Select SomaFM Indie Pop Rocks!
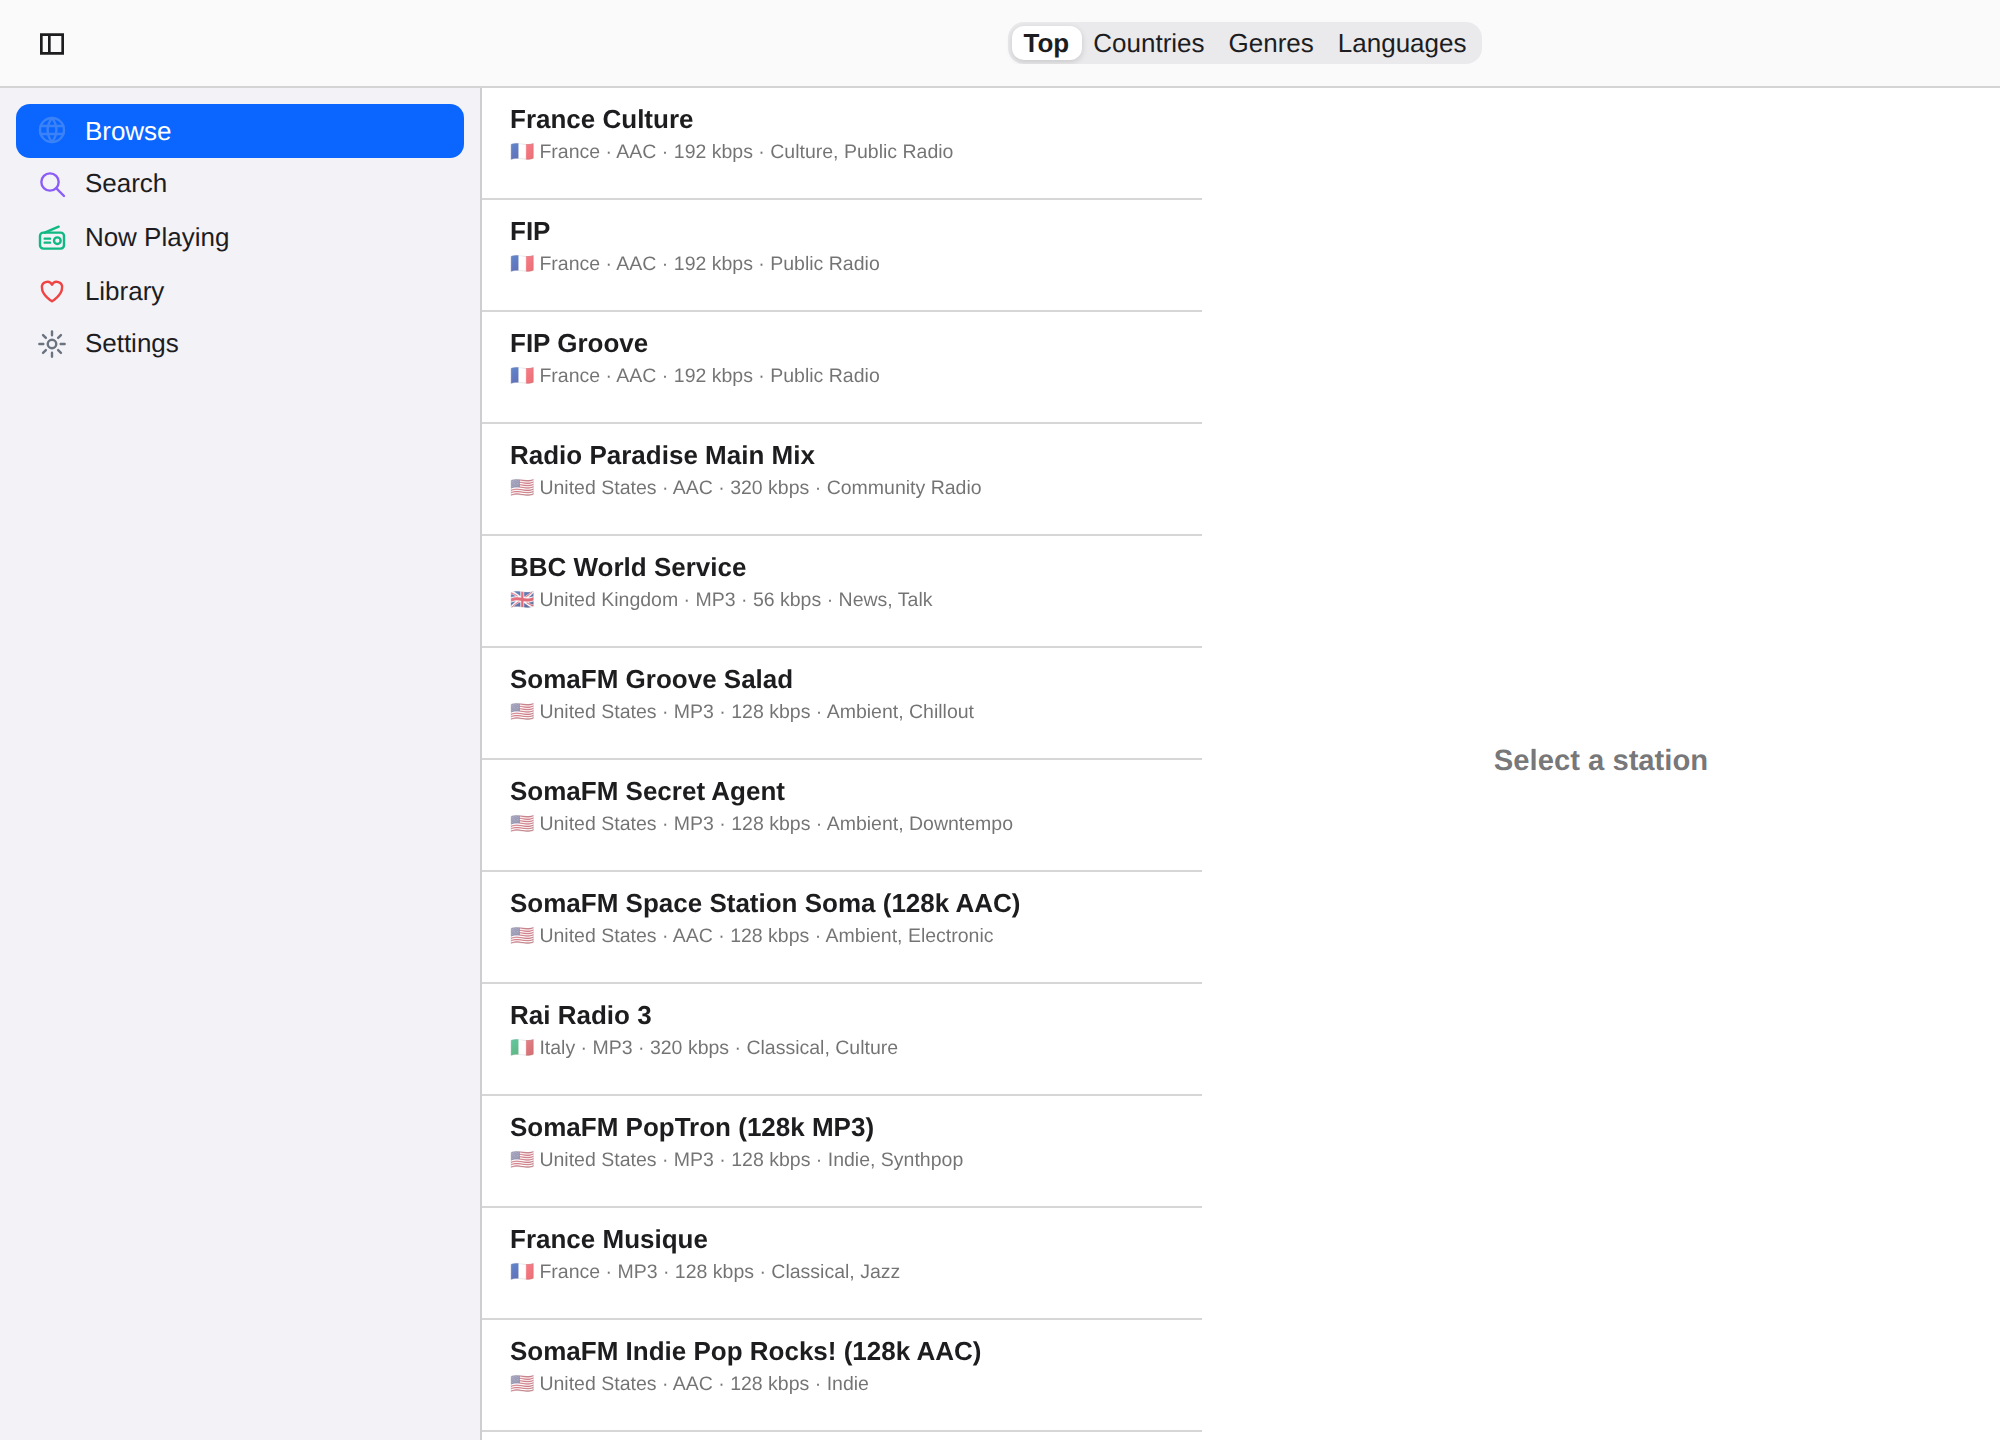This screenshot has height=1440, width=2000. pyautogui.click(x=842, y=1375)
